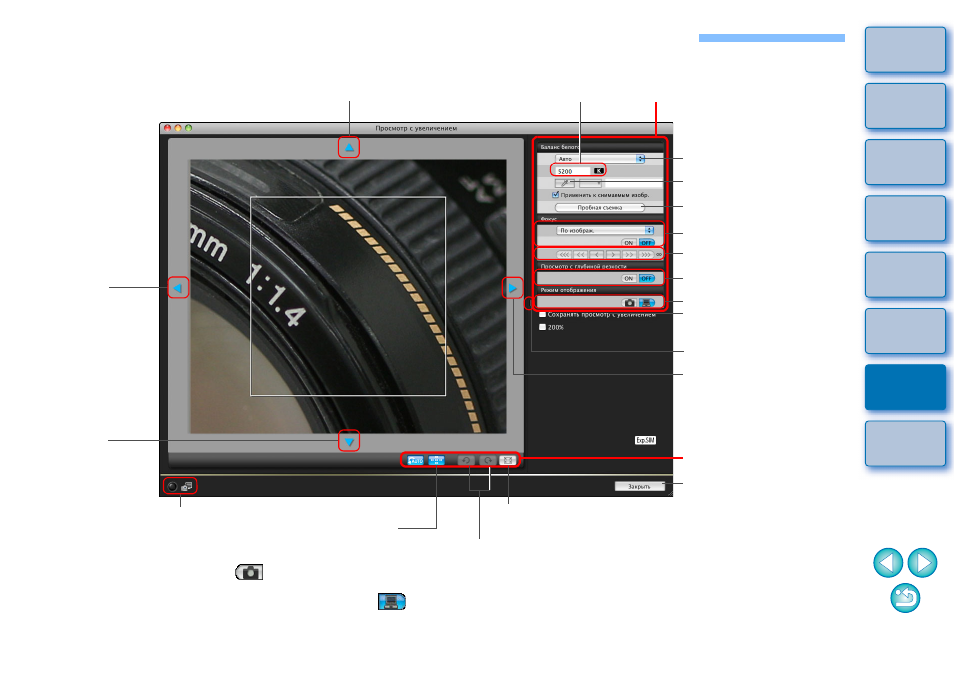Screen dimensions: 954x674
Task: Minimize the window with the yellow button
Action: 178,128
